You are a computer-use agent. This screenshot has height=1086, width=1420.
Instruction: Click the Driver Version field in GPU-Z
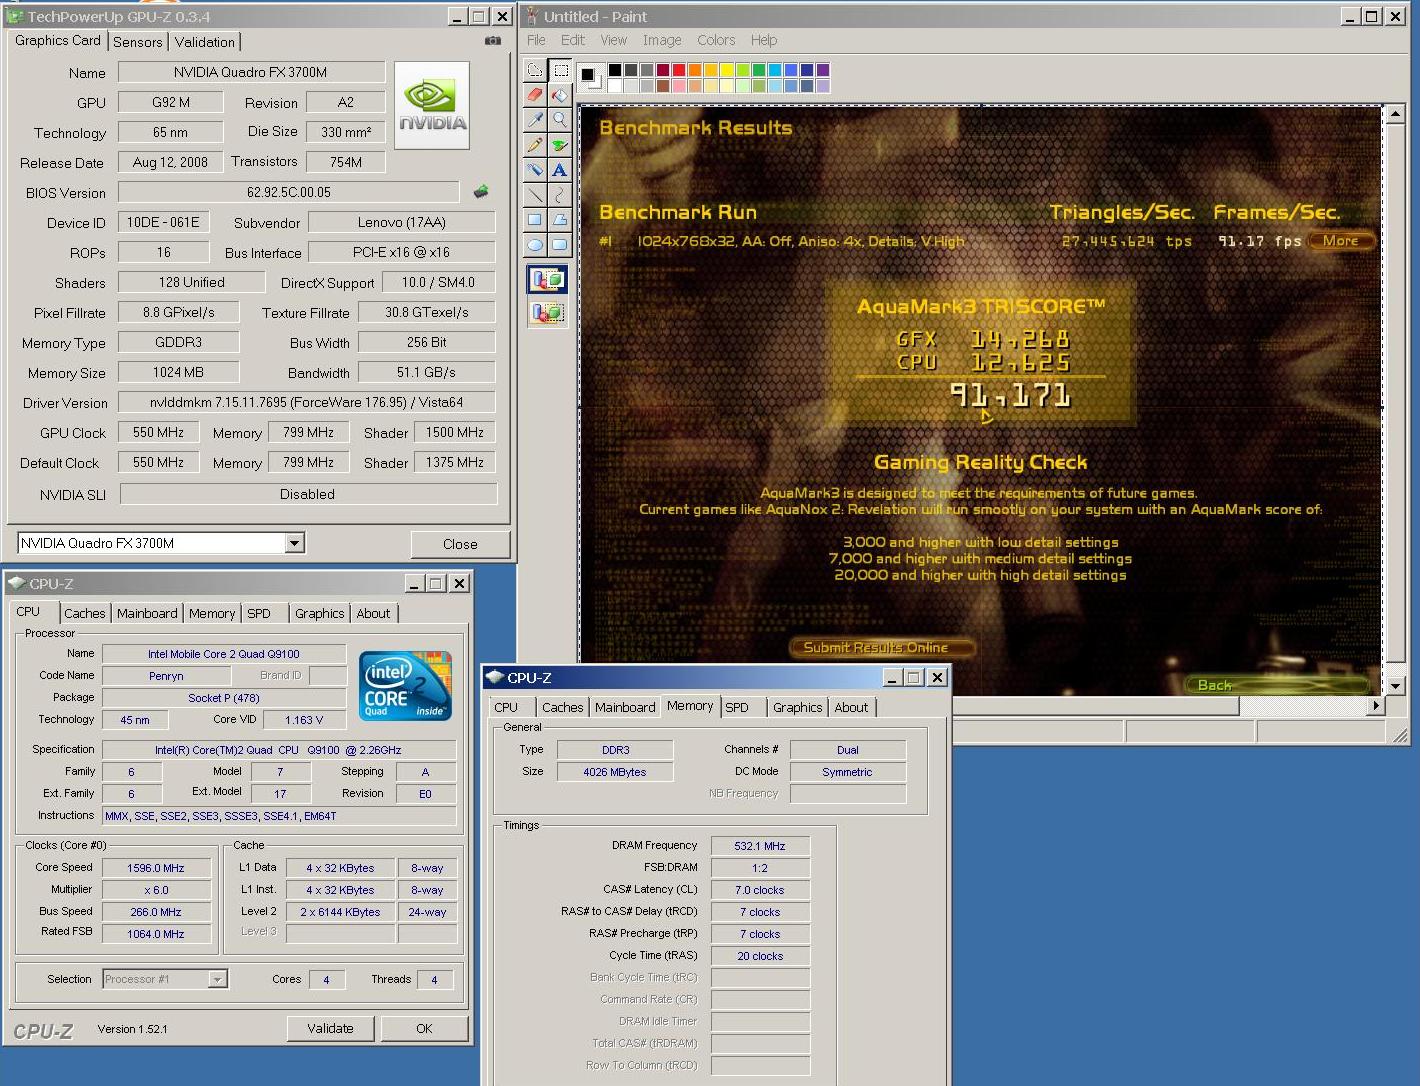tap(307, 402)
